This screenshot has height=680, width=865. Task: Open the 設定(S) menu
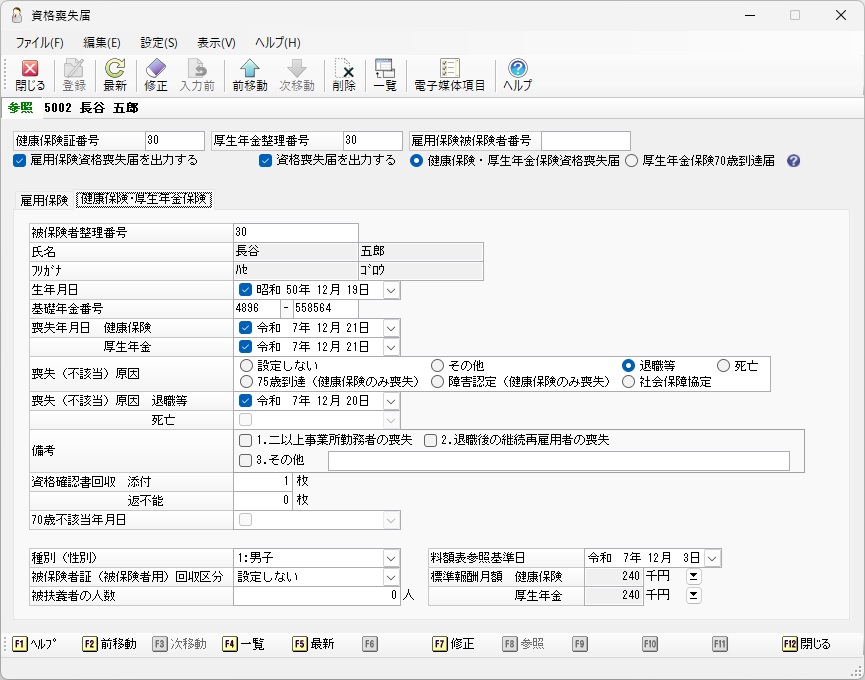[x=159, y=42]
